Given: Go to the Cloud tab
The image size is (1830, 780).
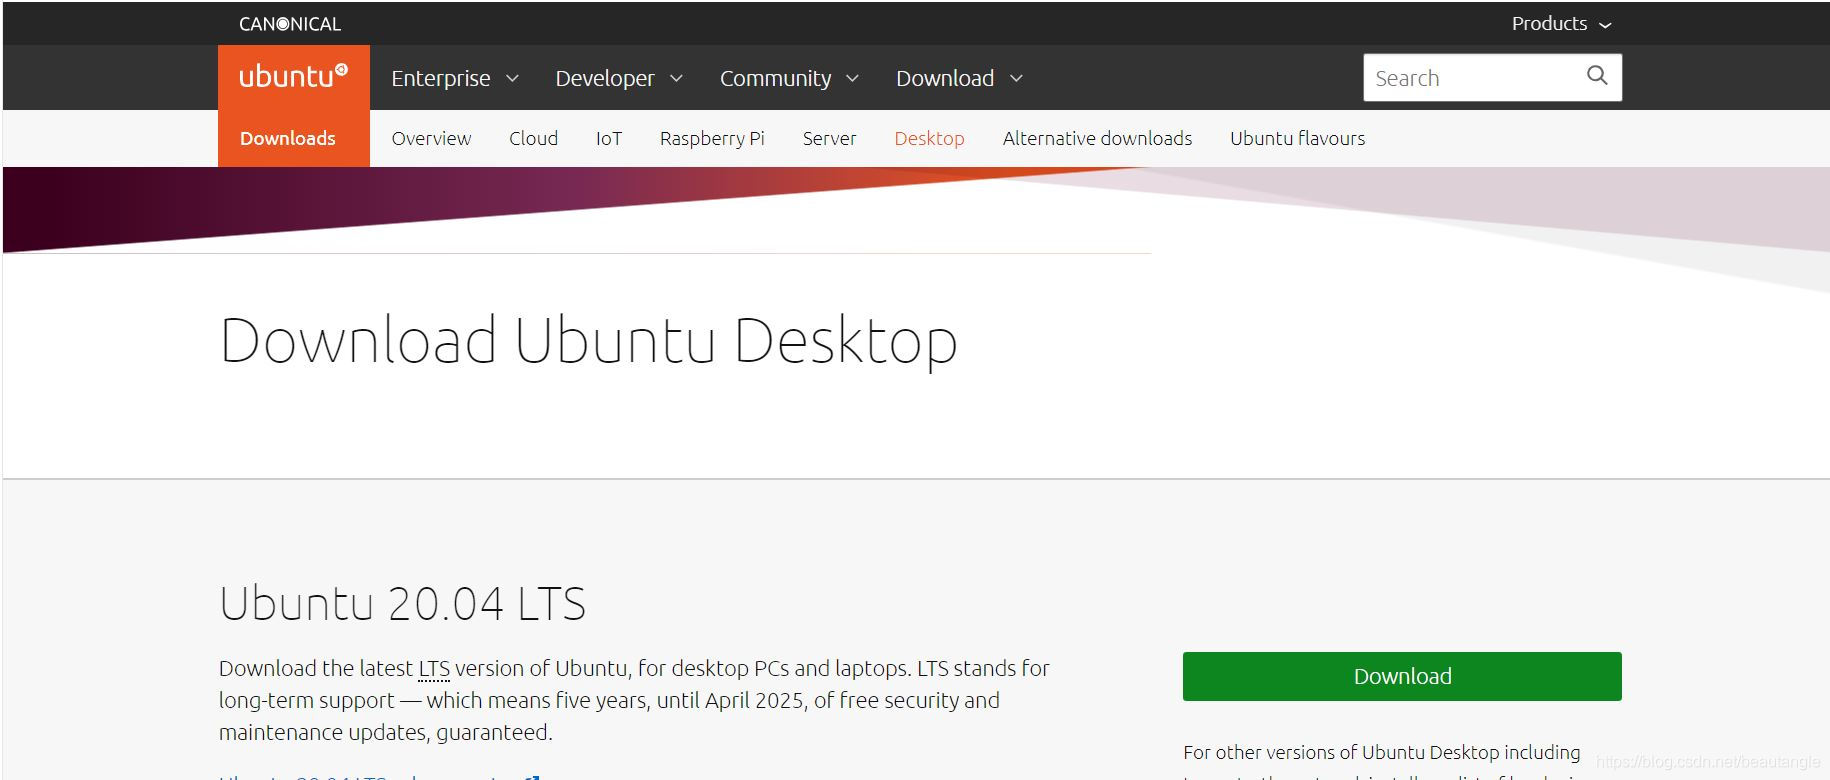Looking at the screenshot, I should (x=533, y=138).
